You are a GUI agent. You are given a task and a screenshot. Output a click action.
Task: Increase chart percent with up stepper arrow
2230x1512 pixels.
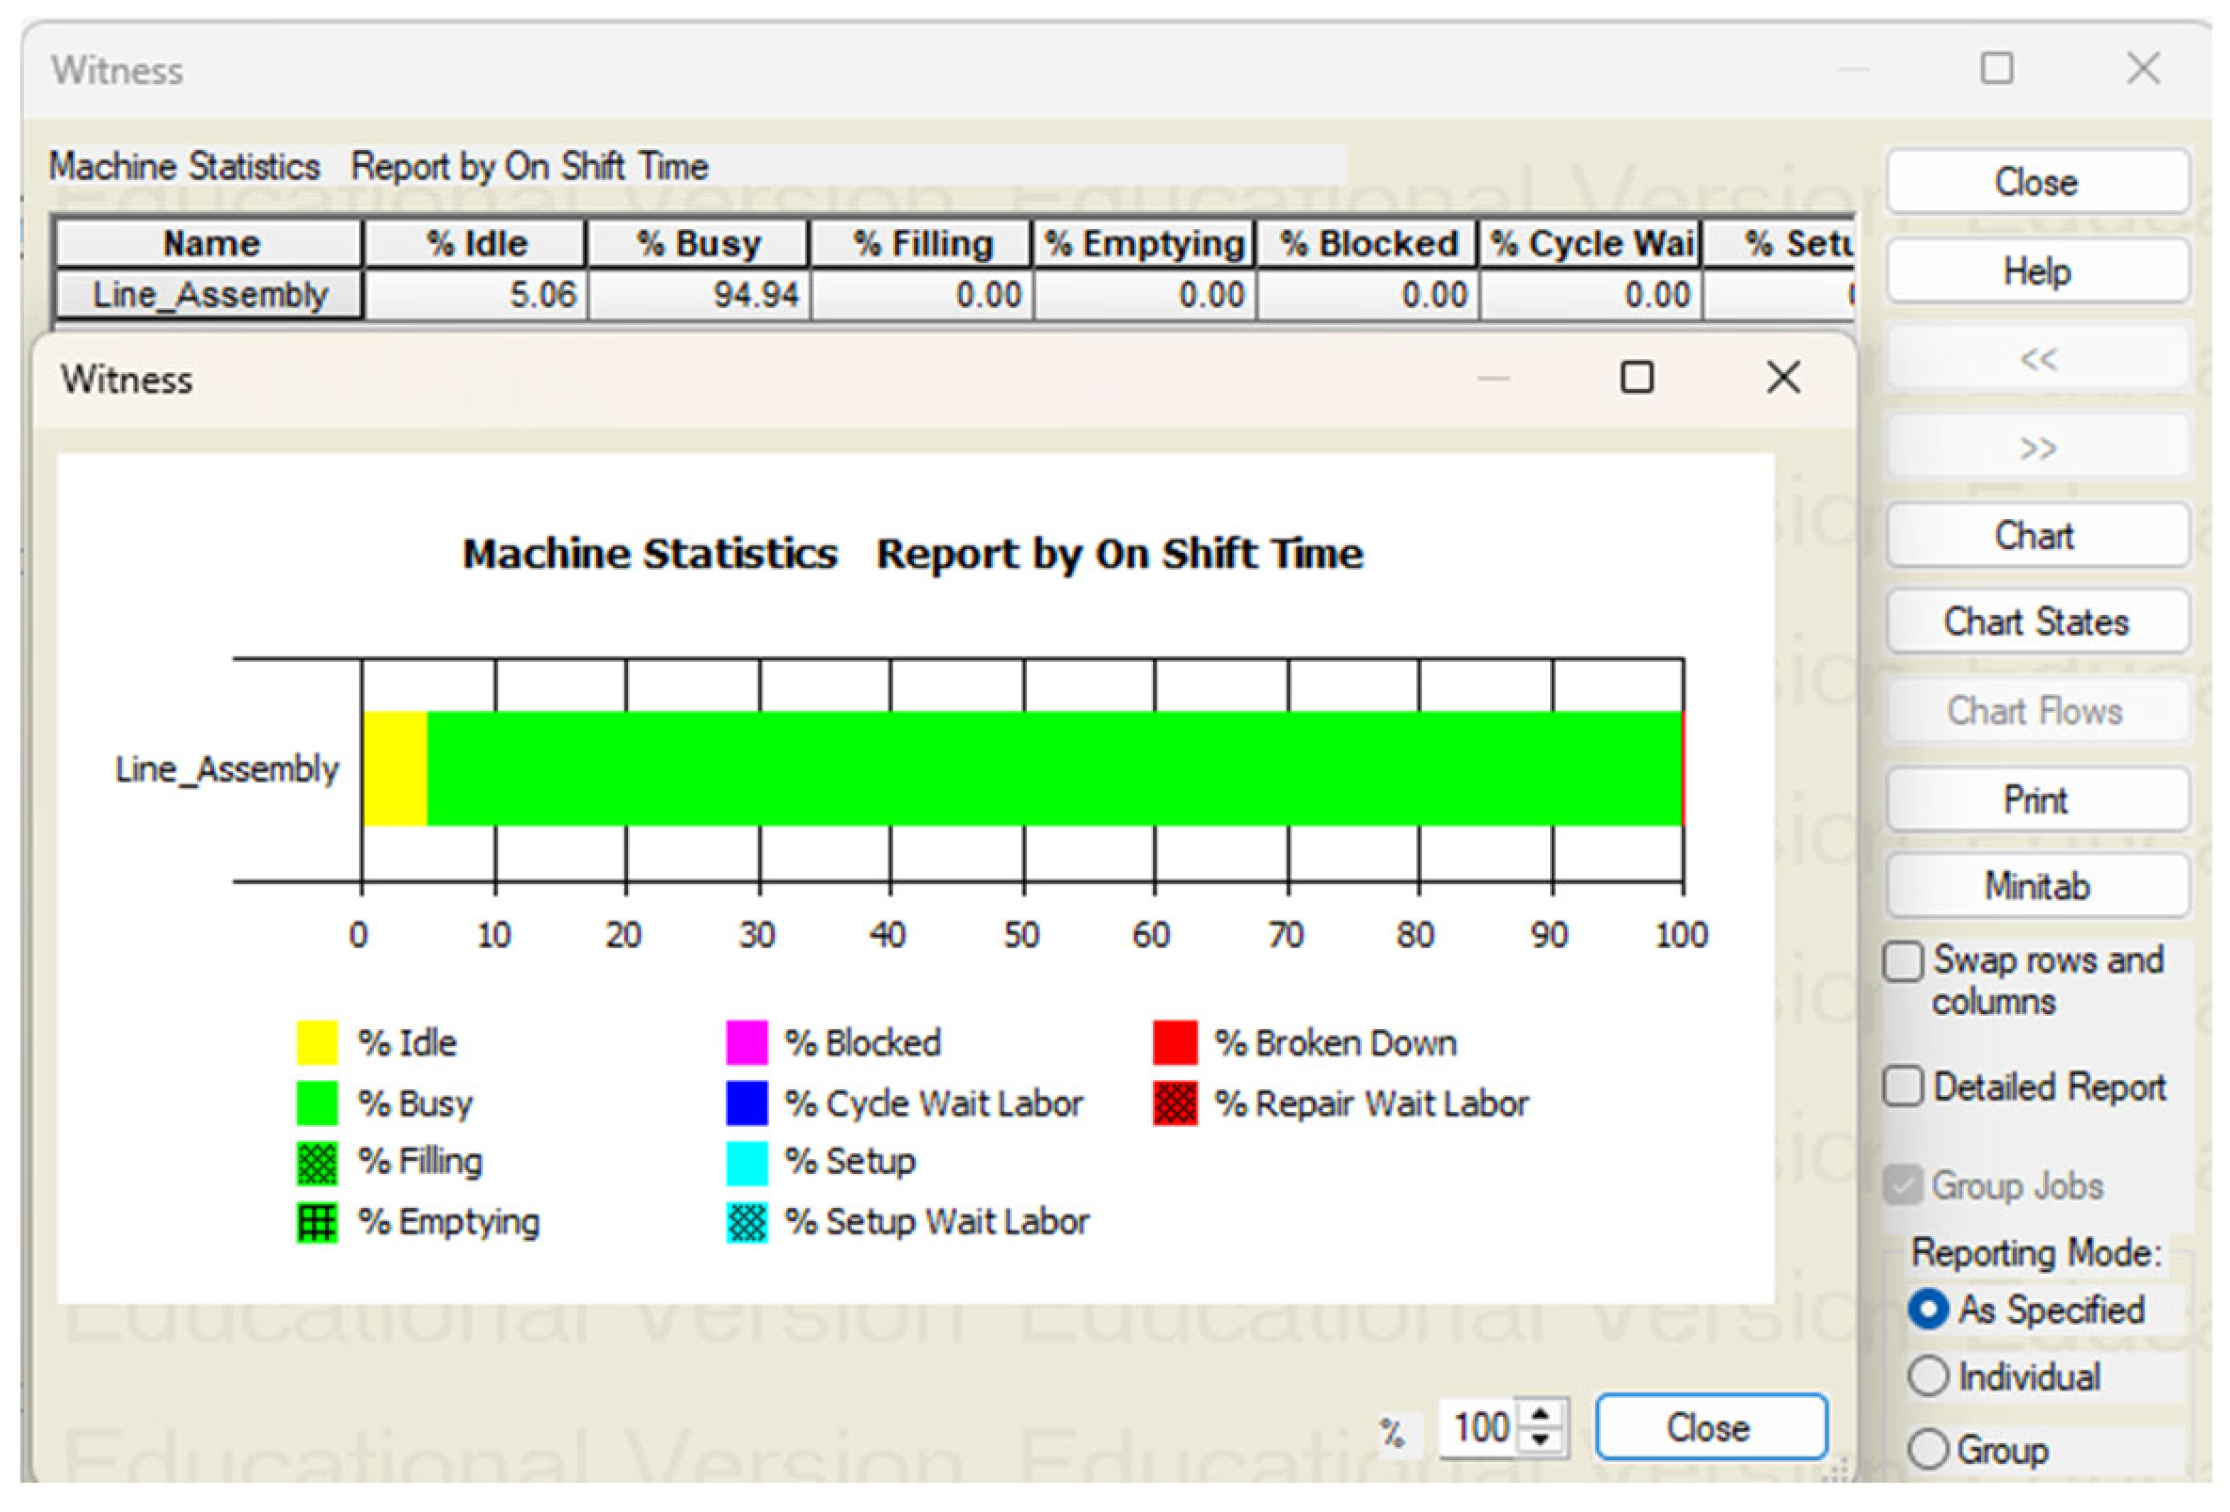coord(1541,1415)
